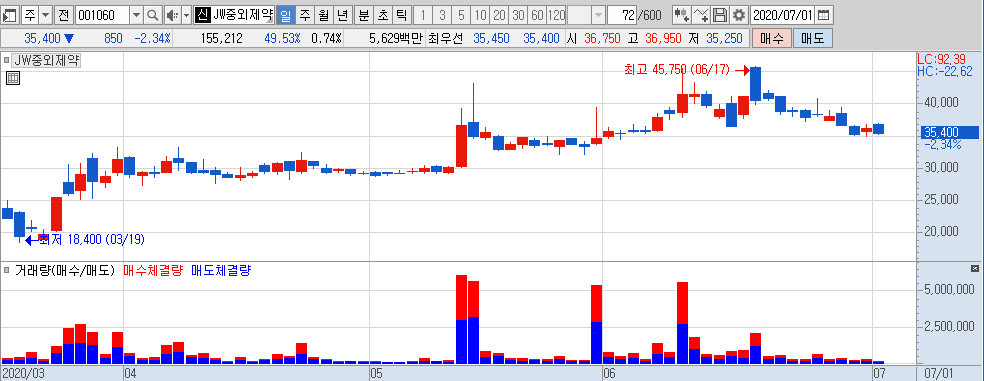The width and height of the screenshot is (984, 381).
Task: Switch to weekly (주) chart period
Action: pos(304,14)
